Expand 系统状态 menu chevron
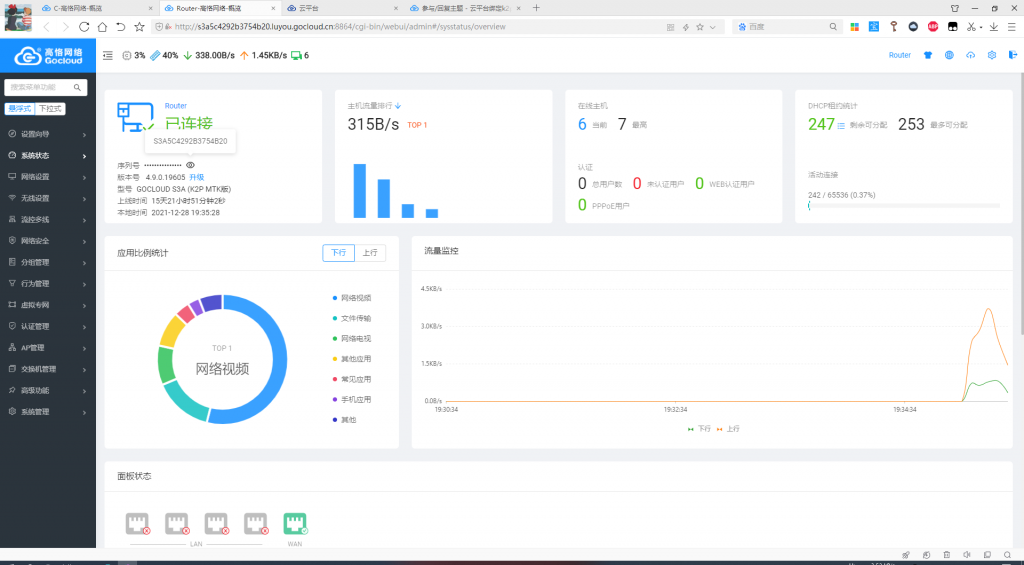 84,156
